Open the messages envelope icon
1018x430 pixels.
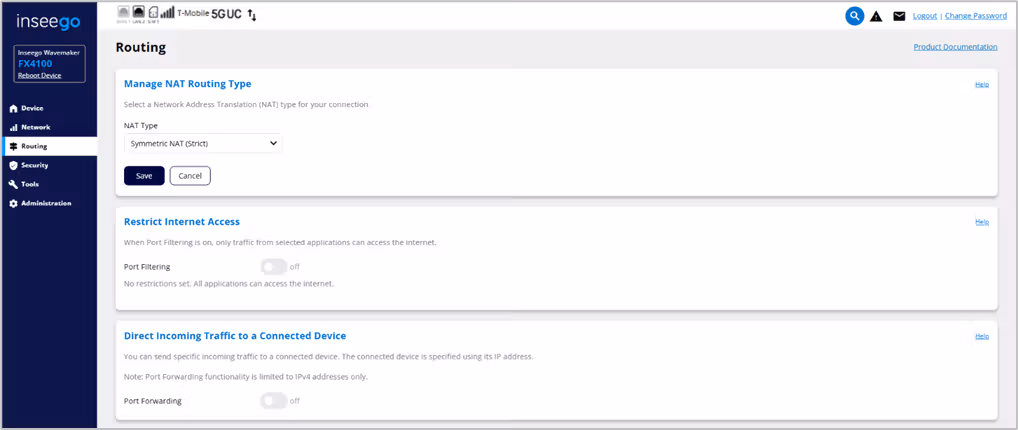coord(899,16)
